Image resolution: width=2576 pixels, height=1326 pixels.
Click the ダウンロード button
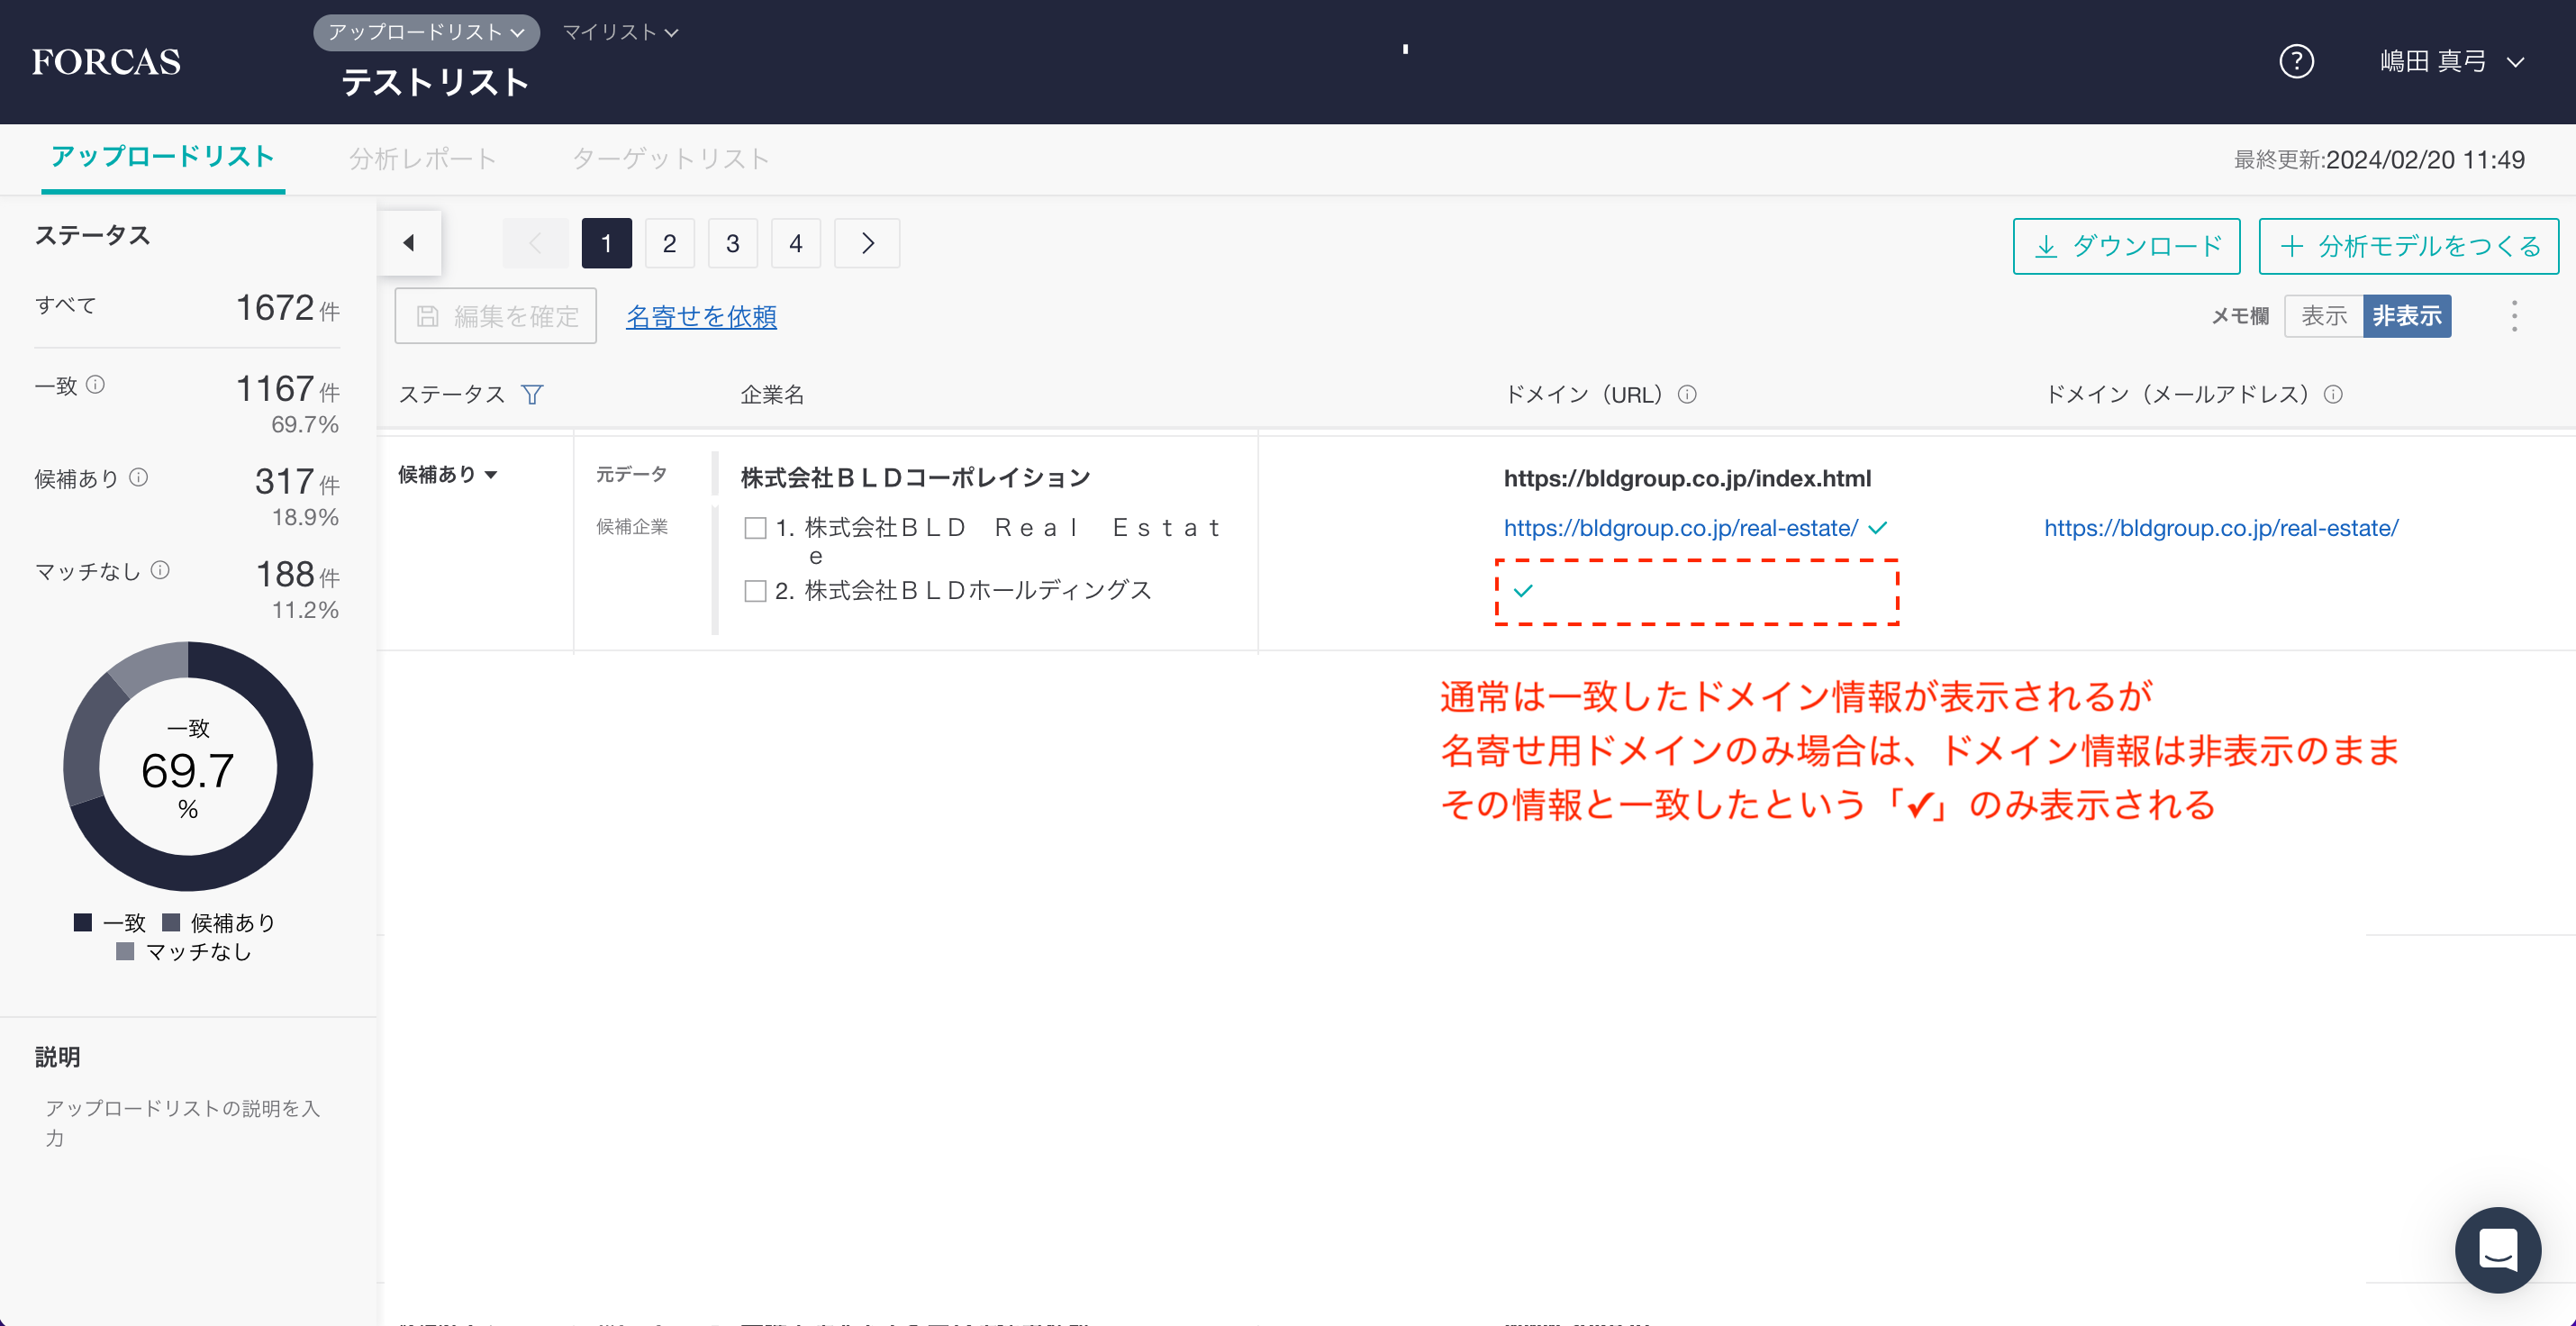(x=2126, y=246)
